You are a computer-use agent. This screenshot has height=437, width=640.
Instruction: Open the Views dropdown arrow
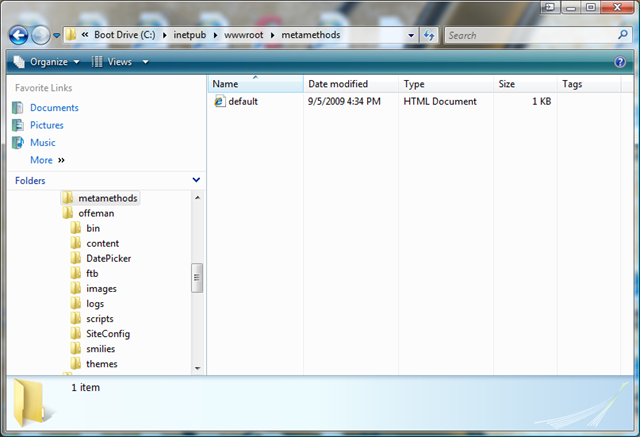(x=145, y=62)
